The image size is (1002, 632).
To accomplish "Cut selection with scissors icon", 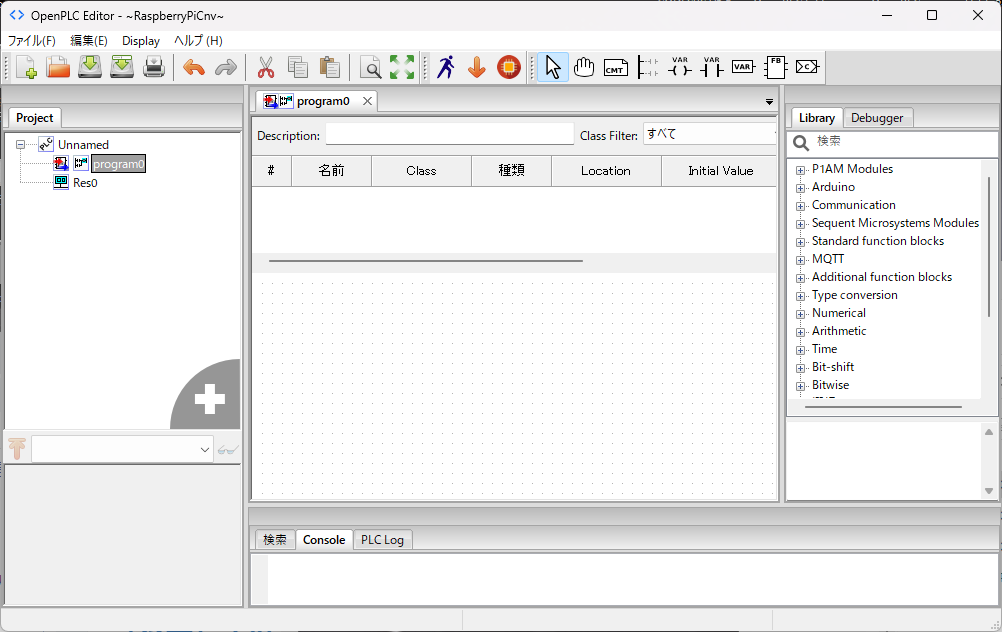I will tap(265, 67).
